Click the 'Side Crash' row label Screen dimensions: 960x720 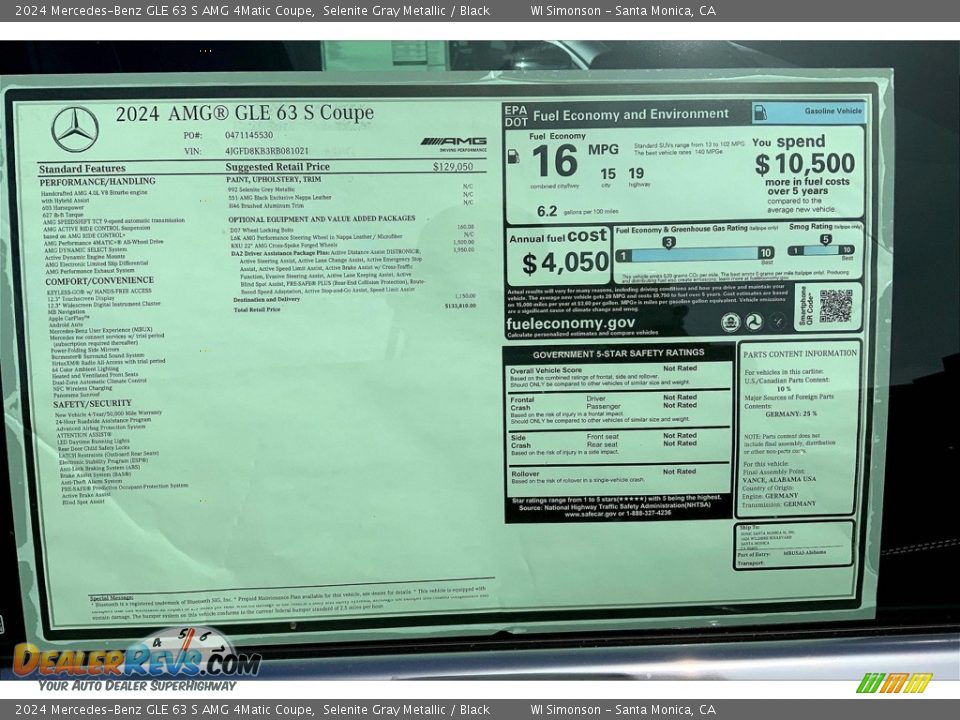520,441
